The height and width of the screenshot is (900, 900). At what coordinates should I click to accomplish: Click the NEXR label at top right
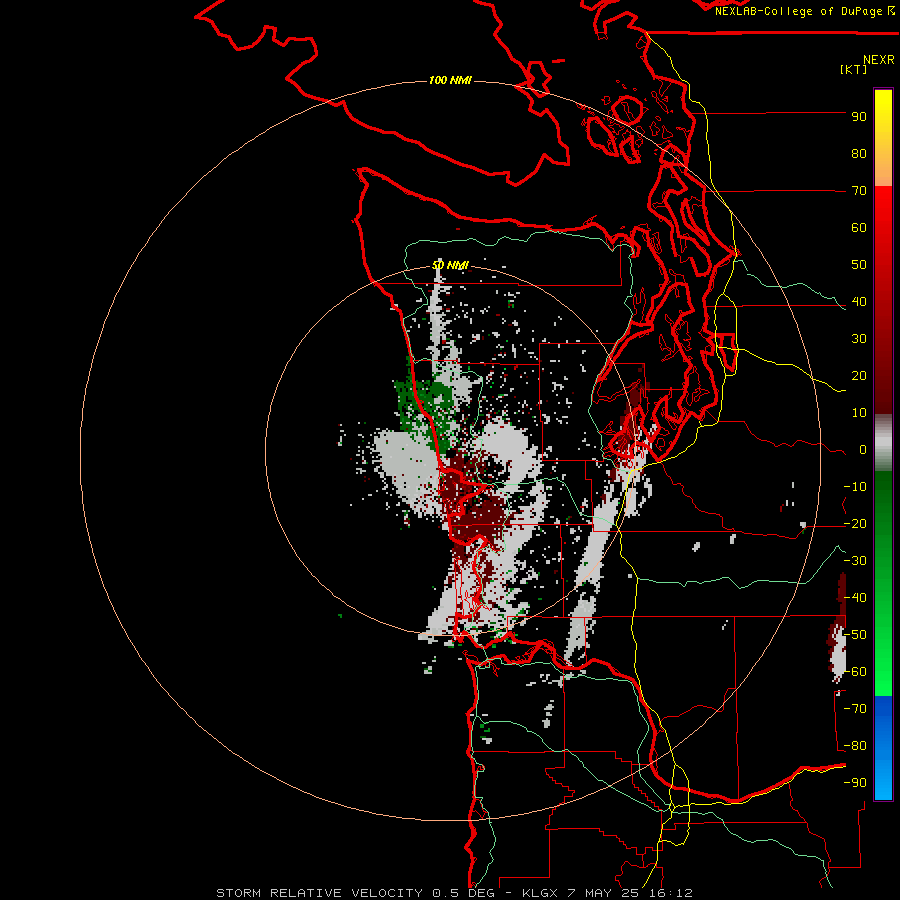(878, 60)
